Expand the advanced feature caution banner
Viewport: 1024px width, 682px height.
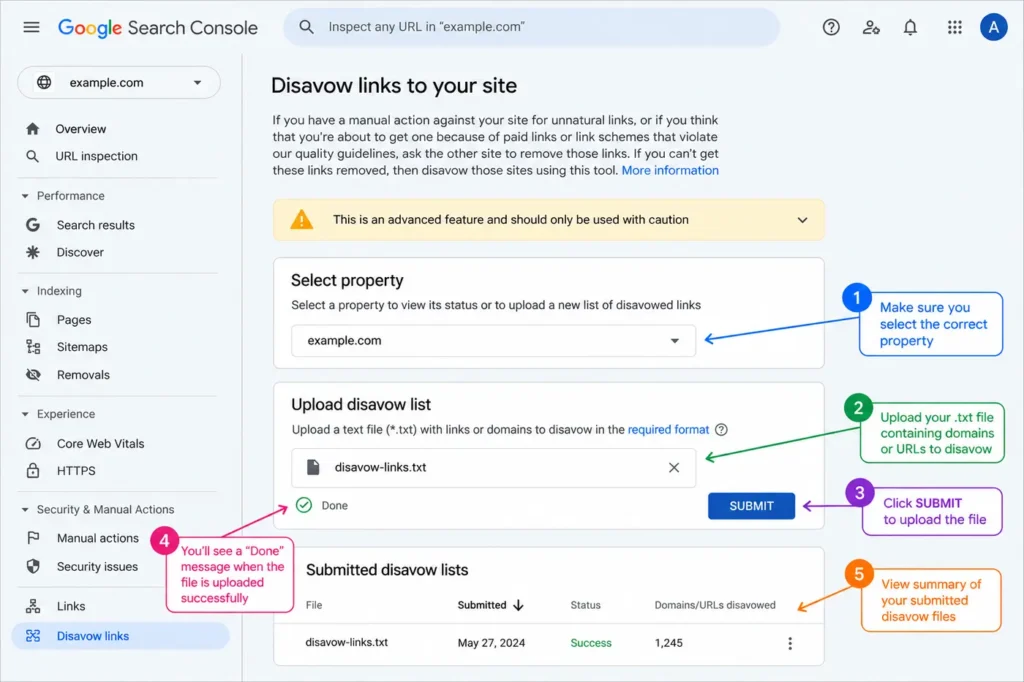click(x=802, y=220)
